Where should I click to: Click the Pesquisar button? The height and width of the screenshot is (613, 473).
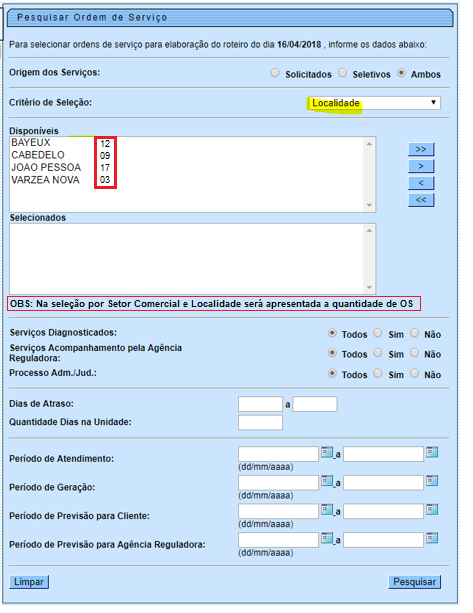click(414, 582)
